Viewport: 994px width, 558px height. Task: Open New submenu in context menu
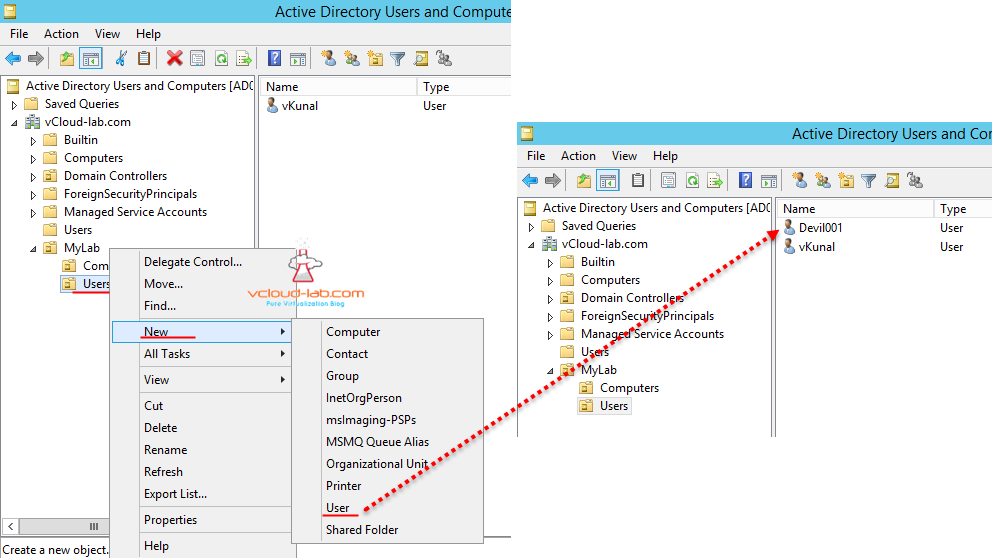pos(202,332)
